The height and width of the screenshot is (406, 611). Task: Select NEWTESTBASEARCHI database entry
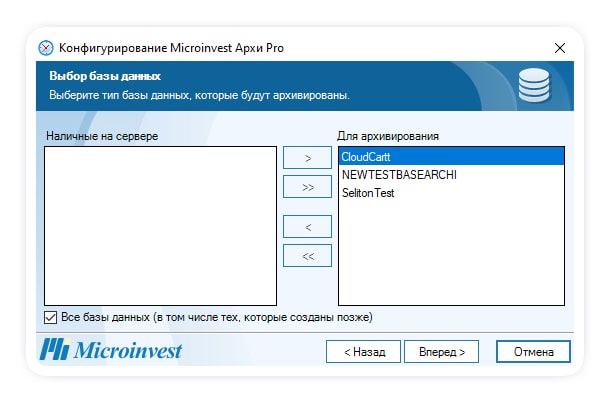(x=399, y=175)
